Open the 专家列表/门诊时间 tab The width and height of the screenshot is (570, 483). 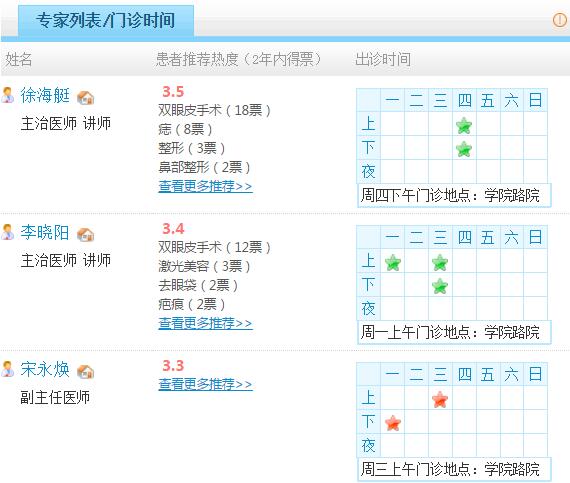tap(105, 20)
